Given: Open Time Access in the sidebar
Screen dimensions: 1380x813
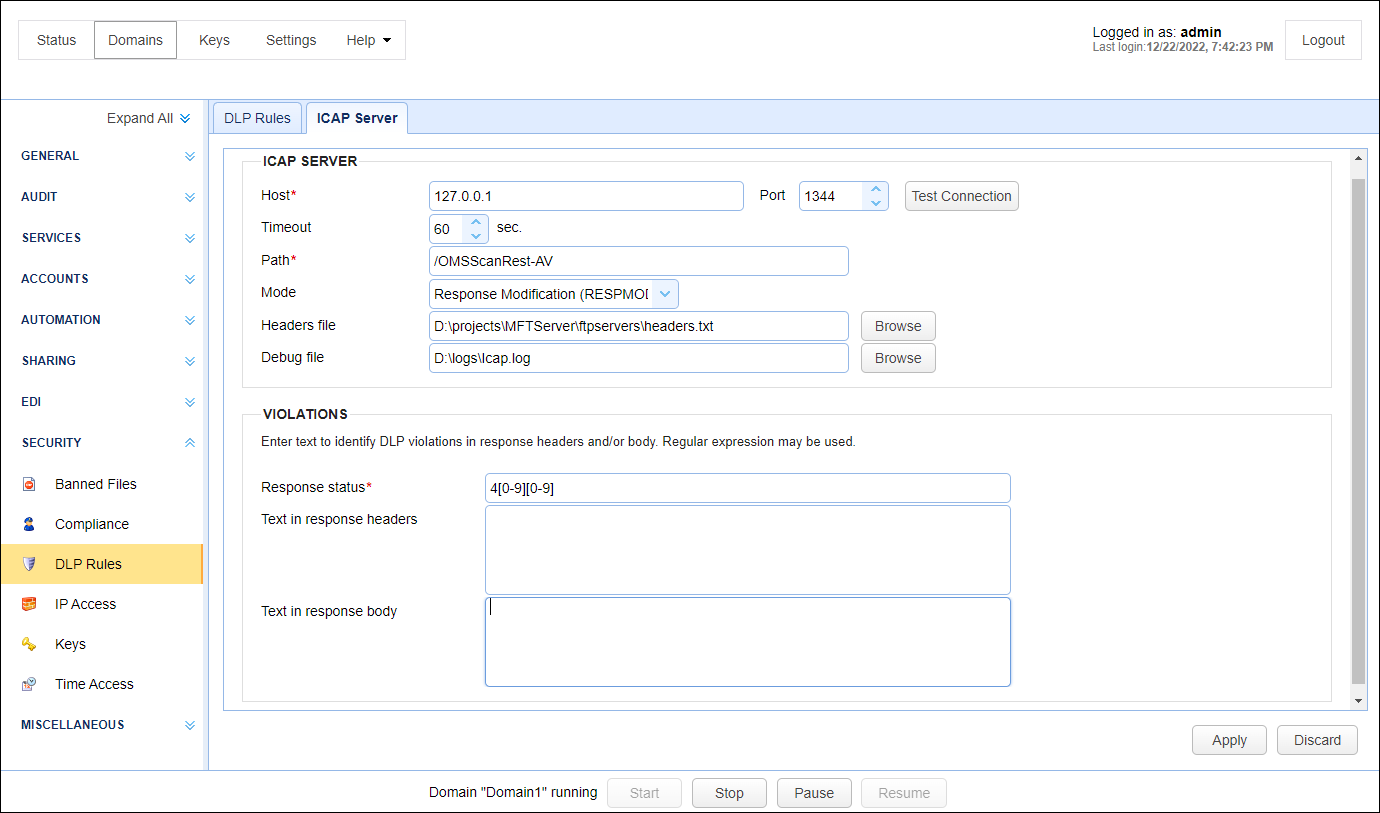Looking at the screenshot, I should click(x=94, y=684).
